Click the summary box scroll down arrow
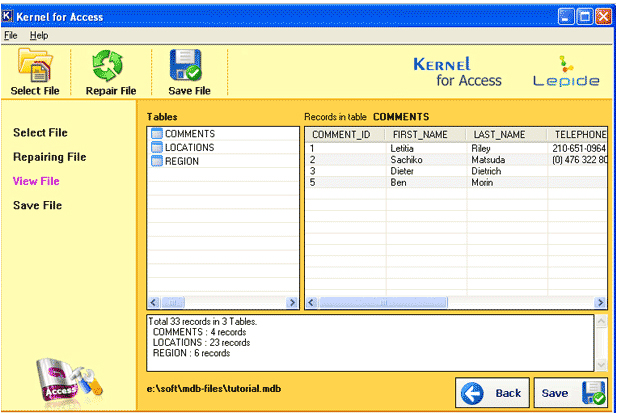 [x=601, y=365]
